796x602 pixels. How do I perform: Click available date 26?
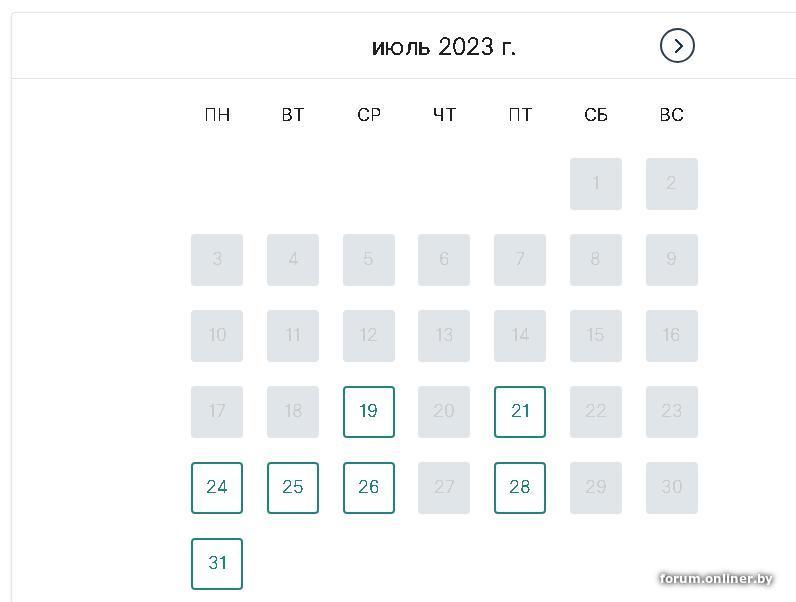(369, 488)
